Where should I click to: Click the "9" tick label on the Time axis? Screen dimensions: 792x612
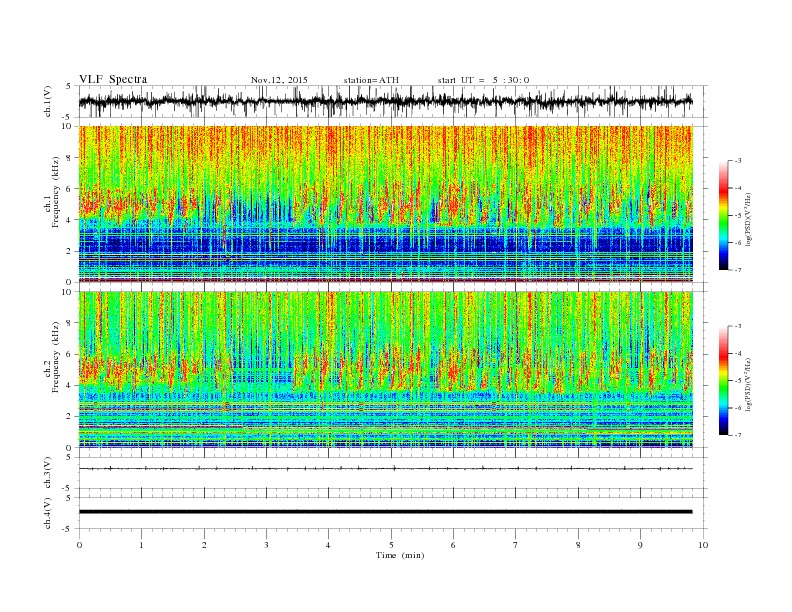coord(640,545)
